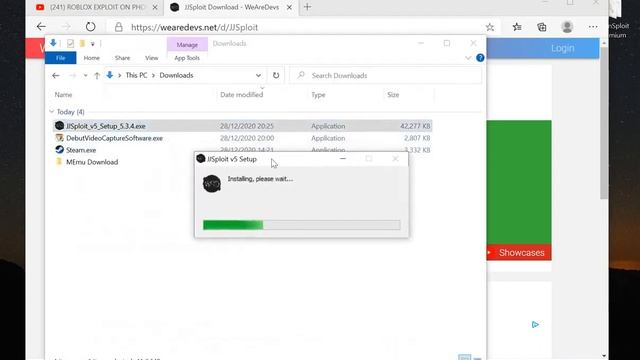Click the browser page vertical scrollbar
The image size is (640, 360).
pyautogui.click(x=604, y=122)
